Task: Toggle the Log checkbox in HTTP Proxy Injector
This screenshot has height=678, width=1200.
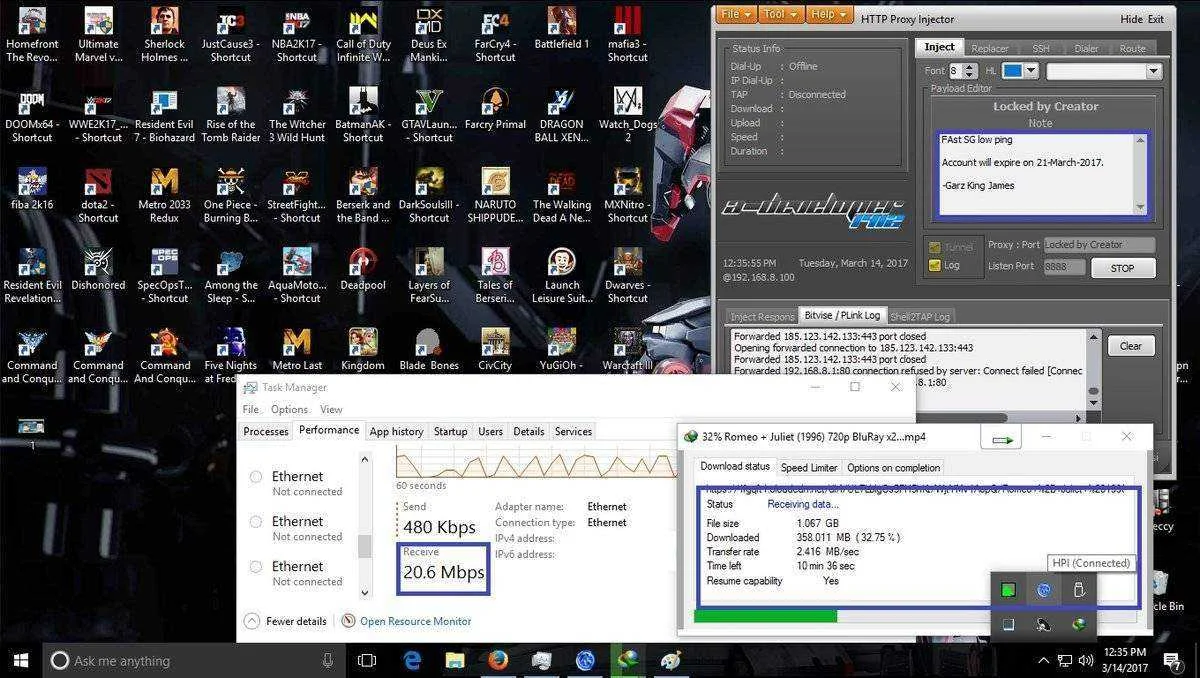Action: (x=935, y=265)
